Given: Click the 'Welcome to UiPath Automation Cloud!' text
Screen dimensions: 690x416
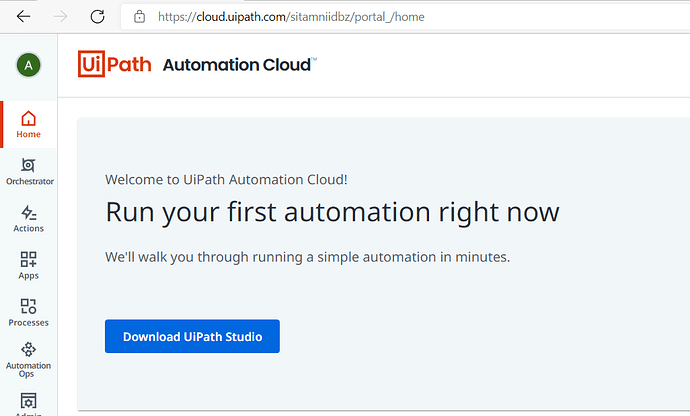Looking at the screenshot, I should pyautogui.click(x=226, y=180).
